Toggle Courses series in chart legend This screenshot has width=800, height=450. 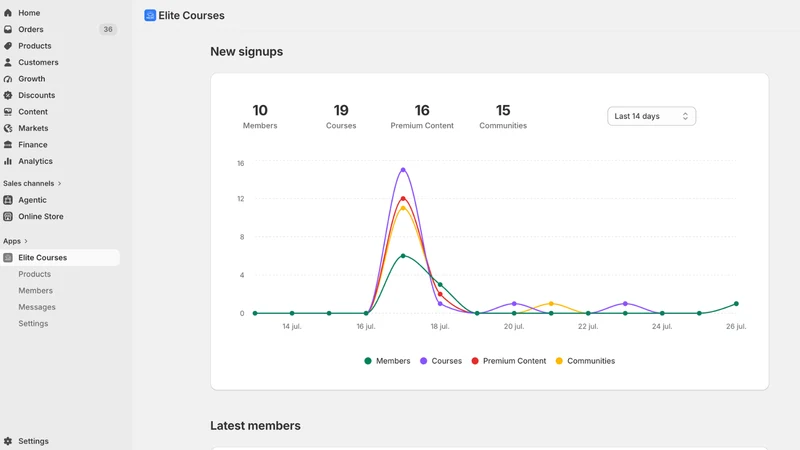pos(441,361)
